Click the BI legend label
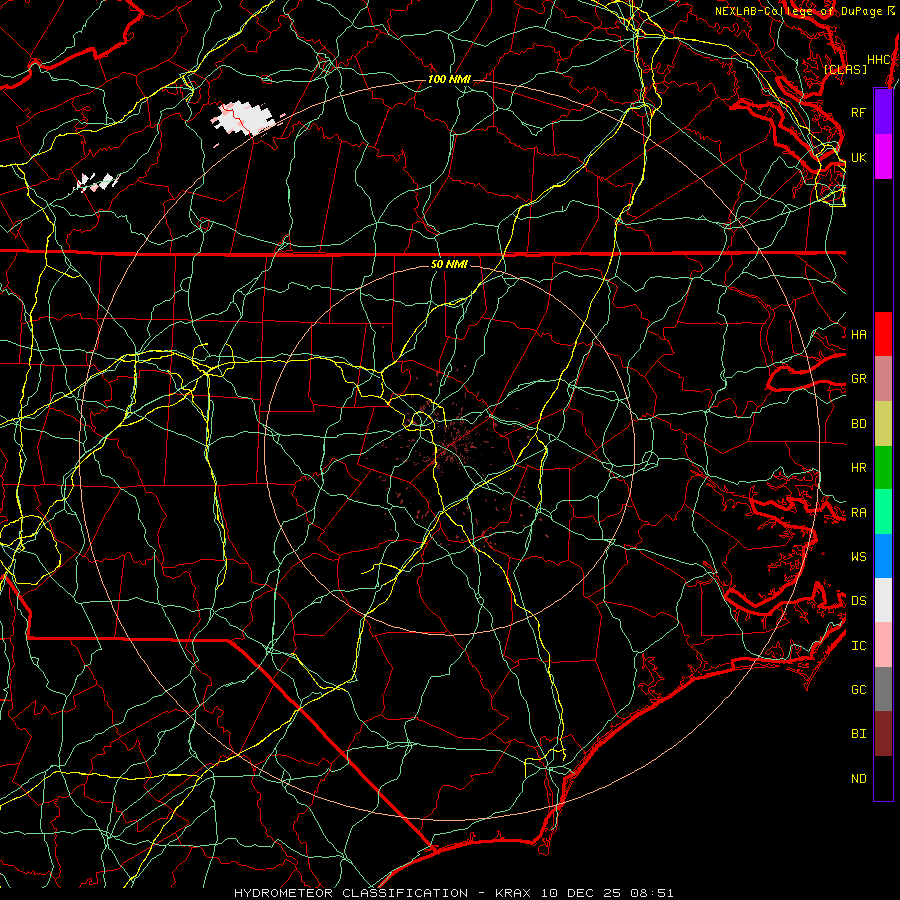This screenshot has height=900, width=900. [859, 734]
